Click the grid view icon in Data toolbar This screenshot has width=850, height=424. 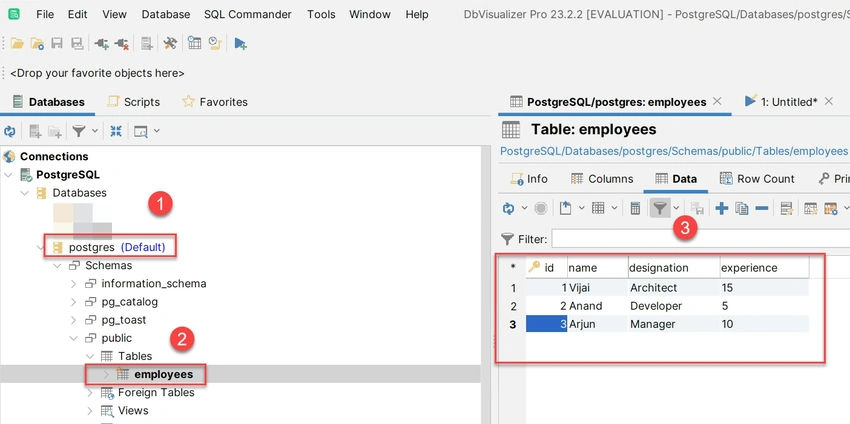[x=598, y=208]
